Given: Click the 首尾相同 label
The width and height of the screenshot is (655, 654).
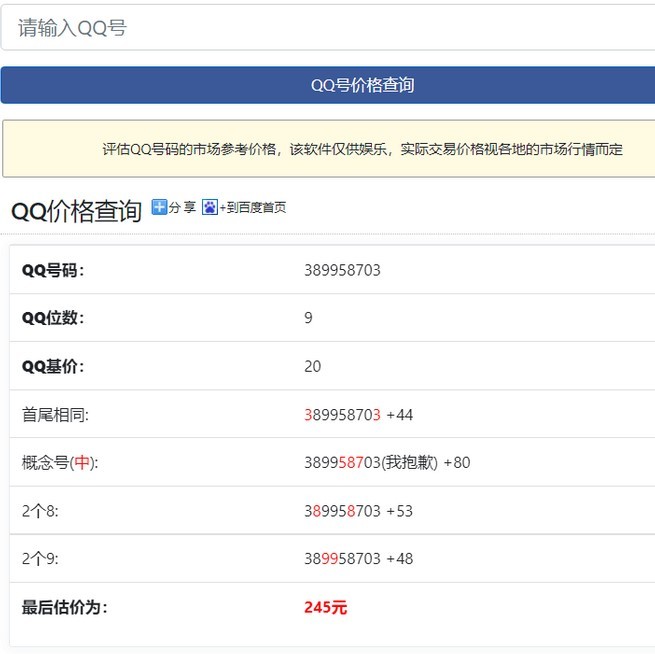Looking at the screenshot, I should tap(55, 415).
